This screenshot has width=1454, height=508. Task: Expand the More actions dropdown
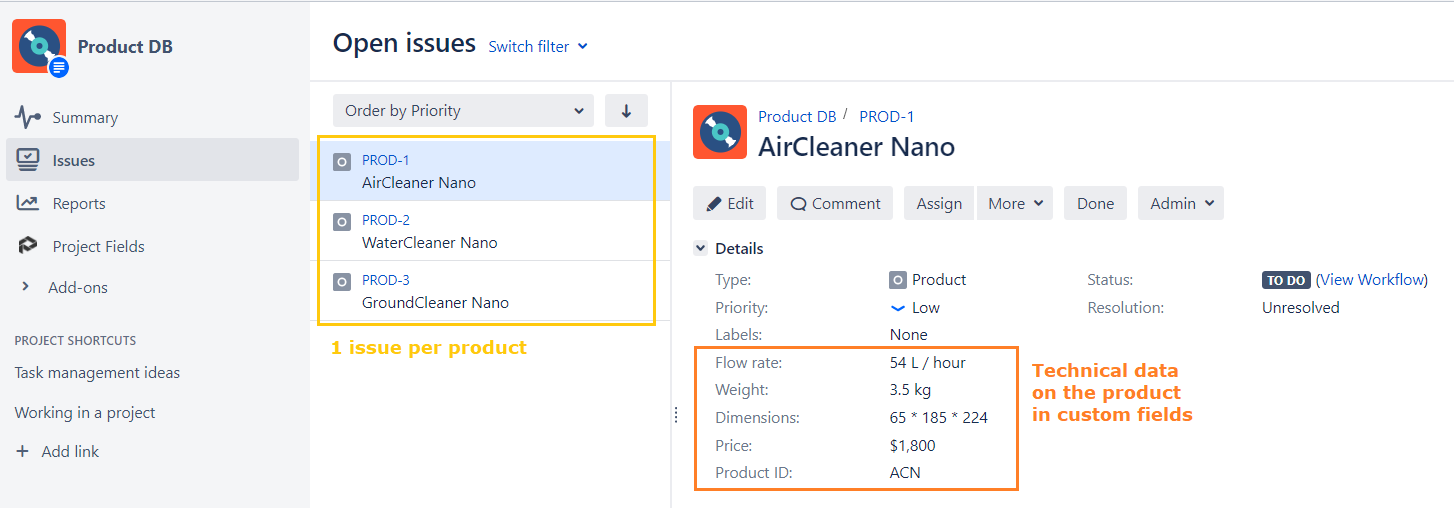[x=1015, y=203]
